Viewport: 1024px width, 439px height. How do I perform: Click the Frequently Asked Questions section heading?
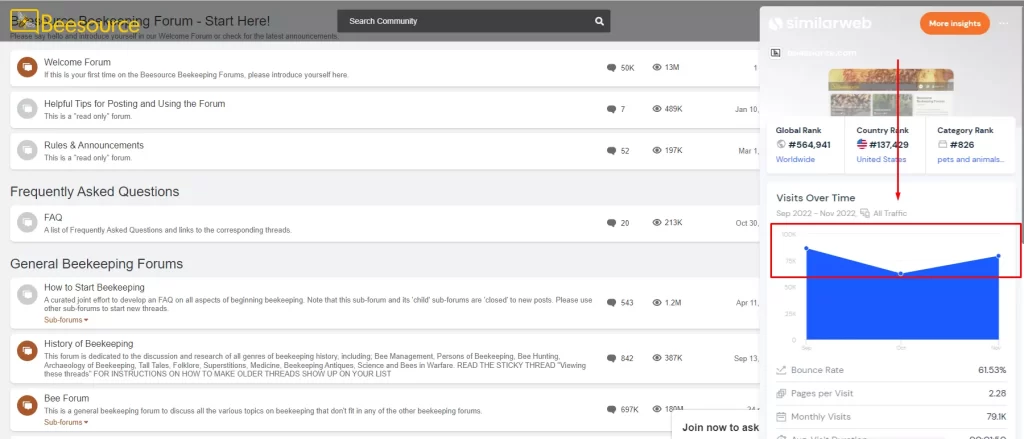click(x=95, y=191)
